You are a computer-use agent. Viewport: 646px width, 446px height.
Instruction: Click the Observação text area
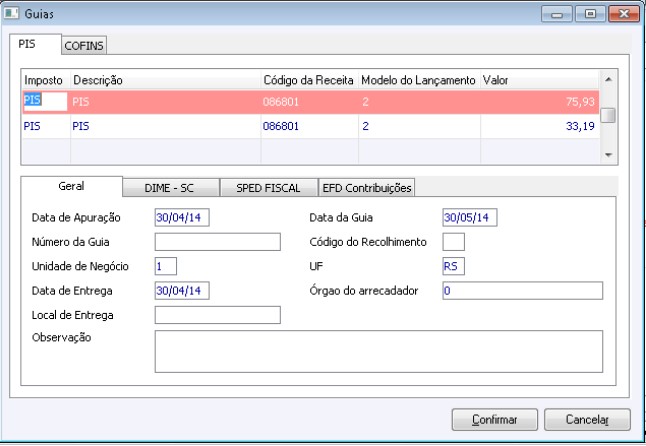[379, 351]
